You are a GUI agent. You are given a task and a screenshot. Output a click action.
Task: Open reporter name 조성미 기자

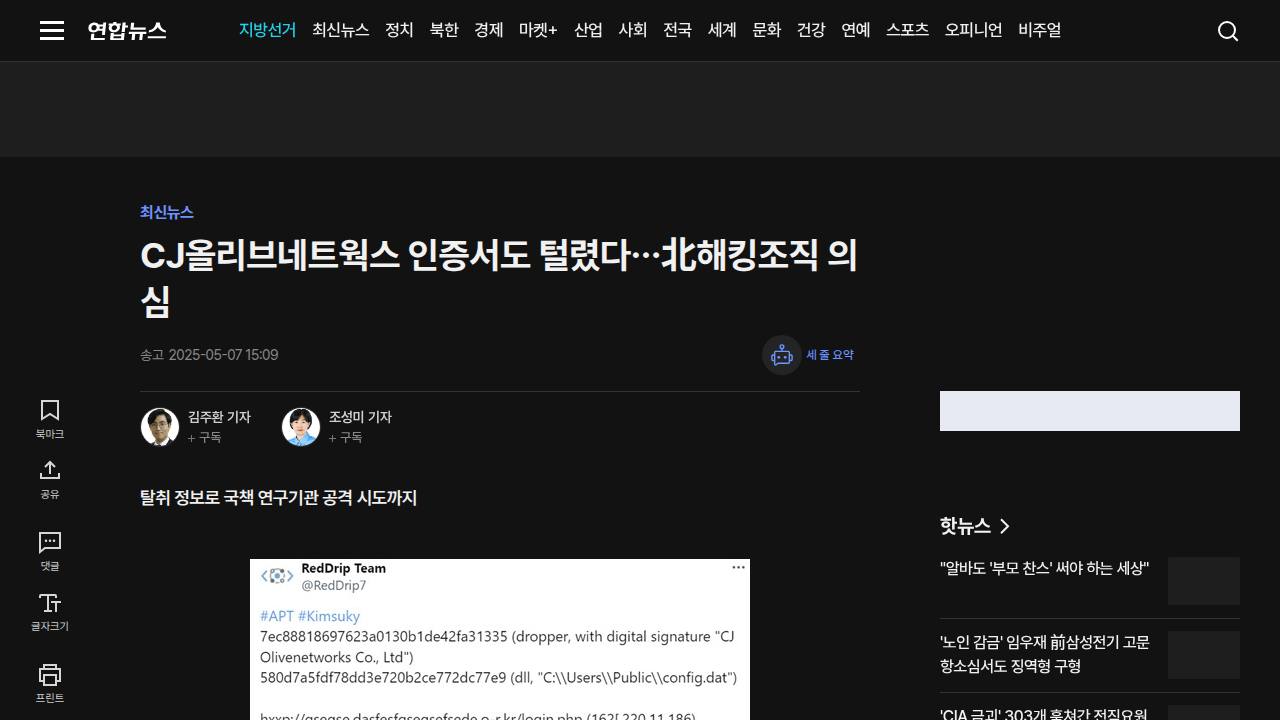tap(360, 417)
